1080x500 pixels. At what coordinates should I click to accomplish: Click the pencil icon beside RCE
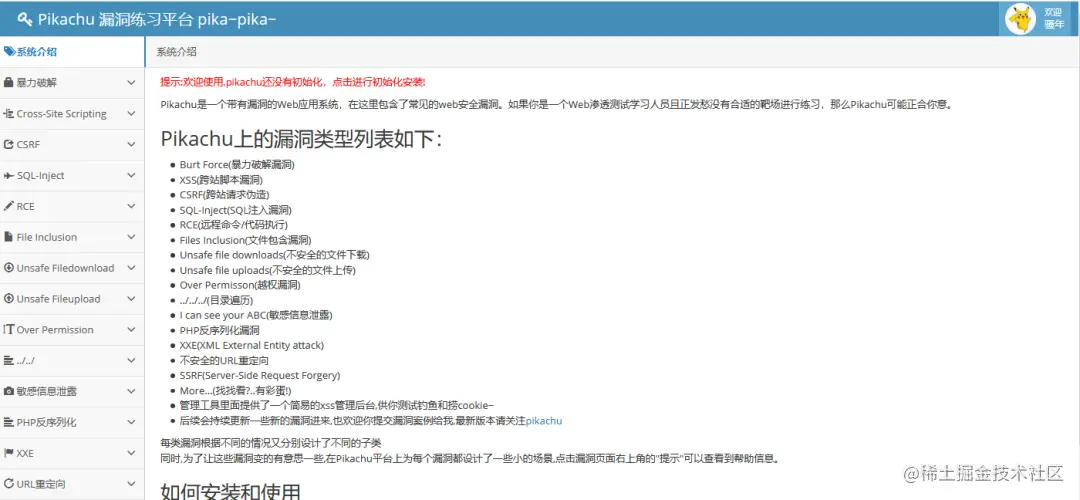pos(9,206)
